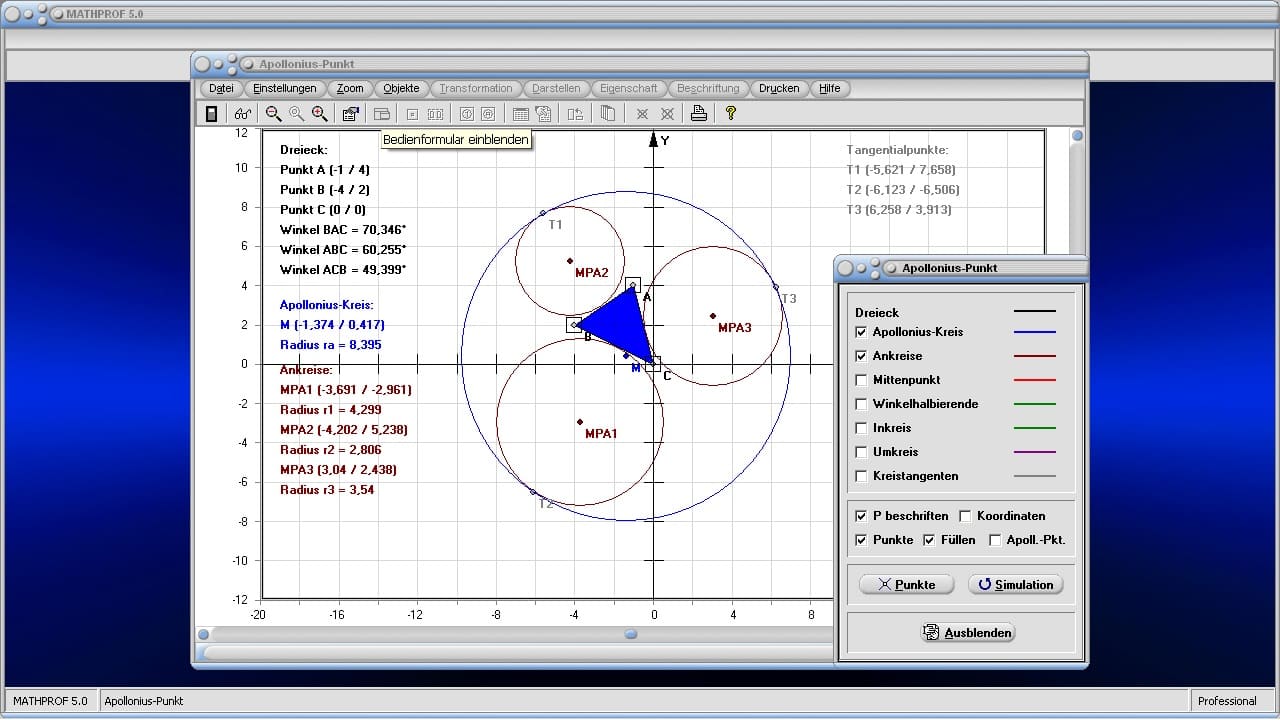Click the vertical scrollbar knob right of plot
This screenshot has height=720, width=1280.
[1077, 136]
